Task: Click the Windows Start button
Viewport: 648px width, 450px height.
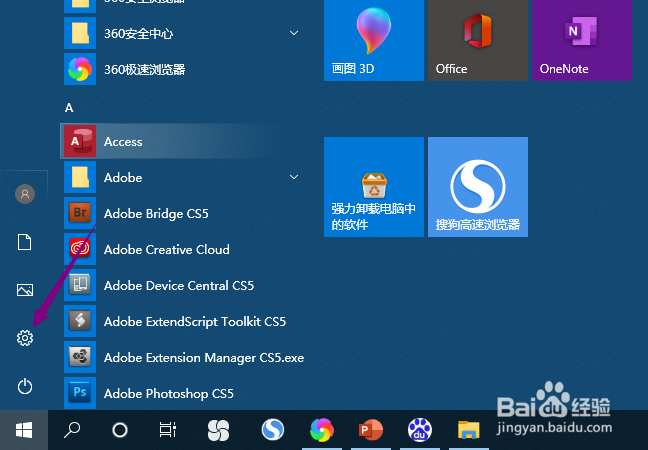Action: point(24,430)
